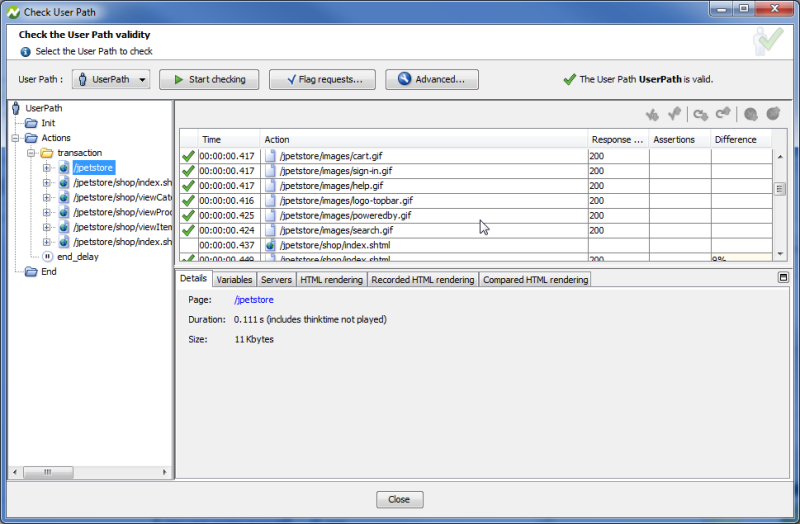The width and height of the screenshot is (800, 524).
Task: Expand the /jpetstore/shop/viewCategory page node
Action: (47, 197)
